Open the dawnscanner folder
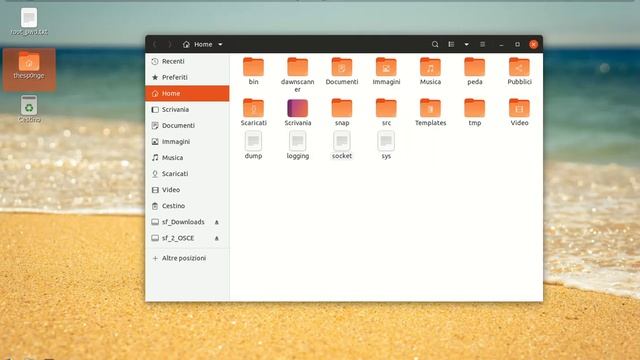 pos(298,67)
